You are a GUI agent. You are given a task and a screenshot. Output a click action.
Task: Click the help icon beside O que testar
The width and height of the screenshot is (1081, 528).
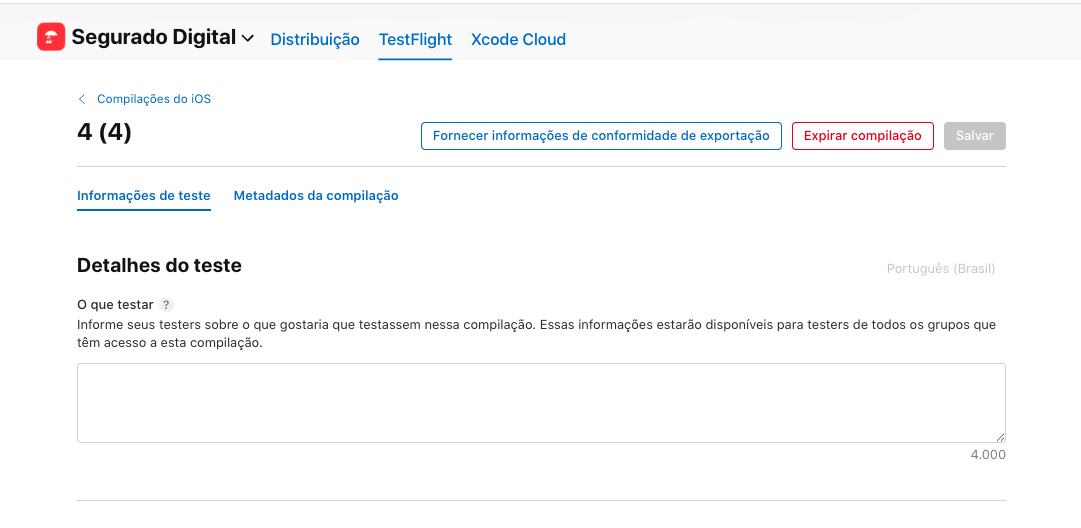[x=167, y=305]
